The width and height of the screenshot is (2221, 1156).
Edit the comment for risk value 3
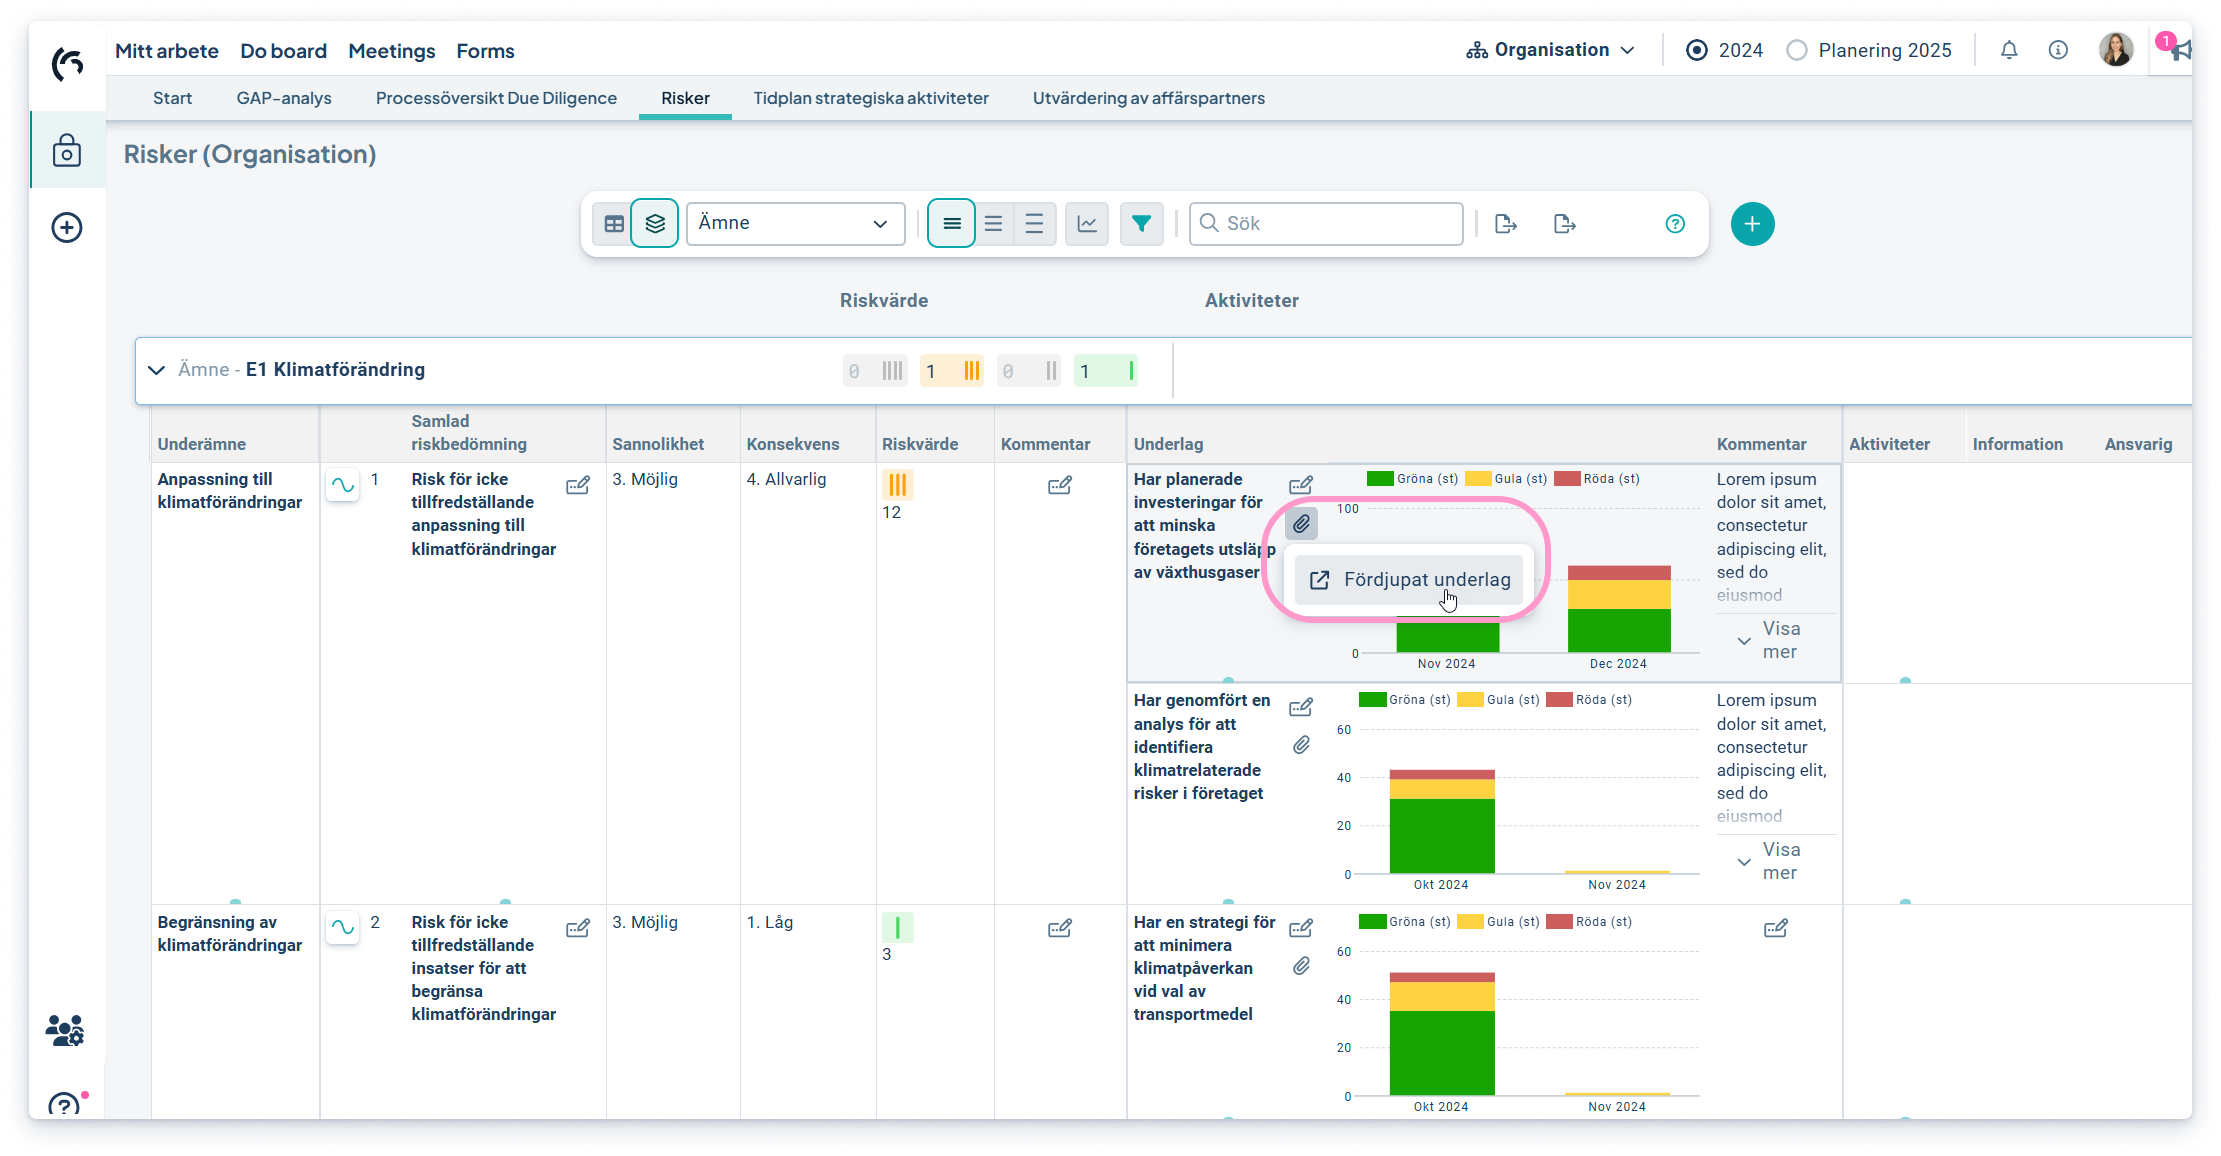pyautogui.click(x=1060, y=929)
